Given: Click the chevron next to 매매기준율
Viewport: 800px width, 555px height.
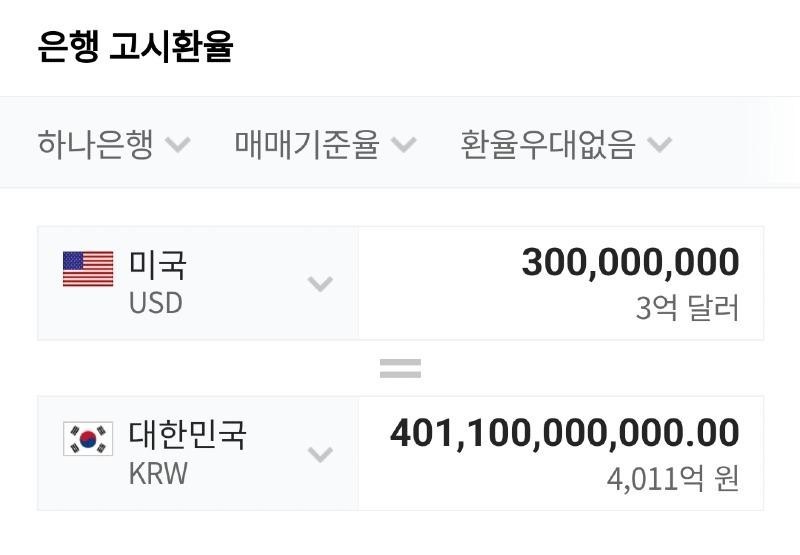Looking at the screenshot, I should click(x=403, y=145).
